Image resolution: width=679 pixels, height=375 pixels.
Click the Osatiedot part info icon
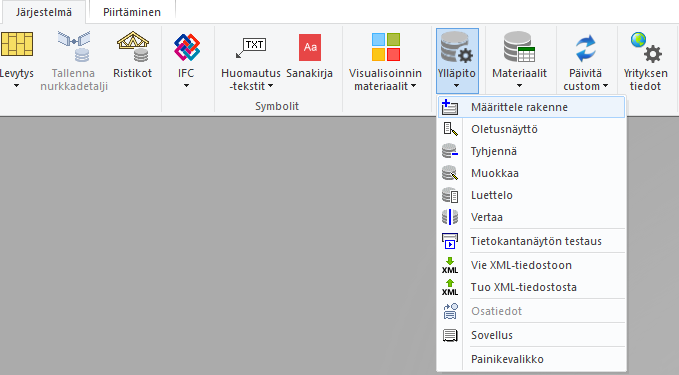click(x=450, y=311)
